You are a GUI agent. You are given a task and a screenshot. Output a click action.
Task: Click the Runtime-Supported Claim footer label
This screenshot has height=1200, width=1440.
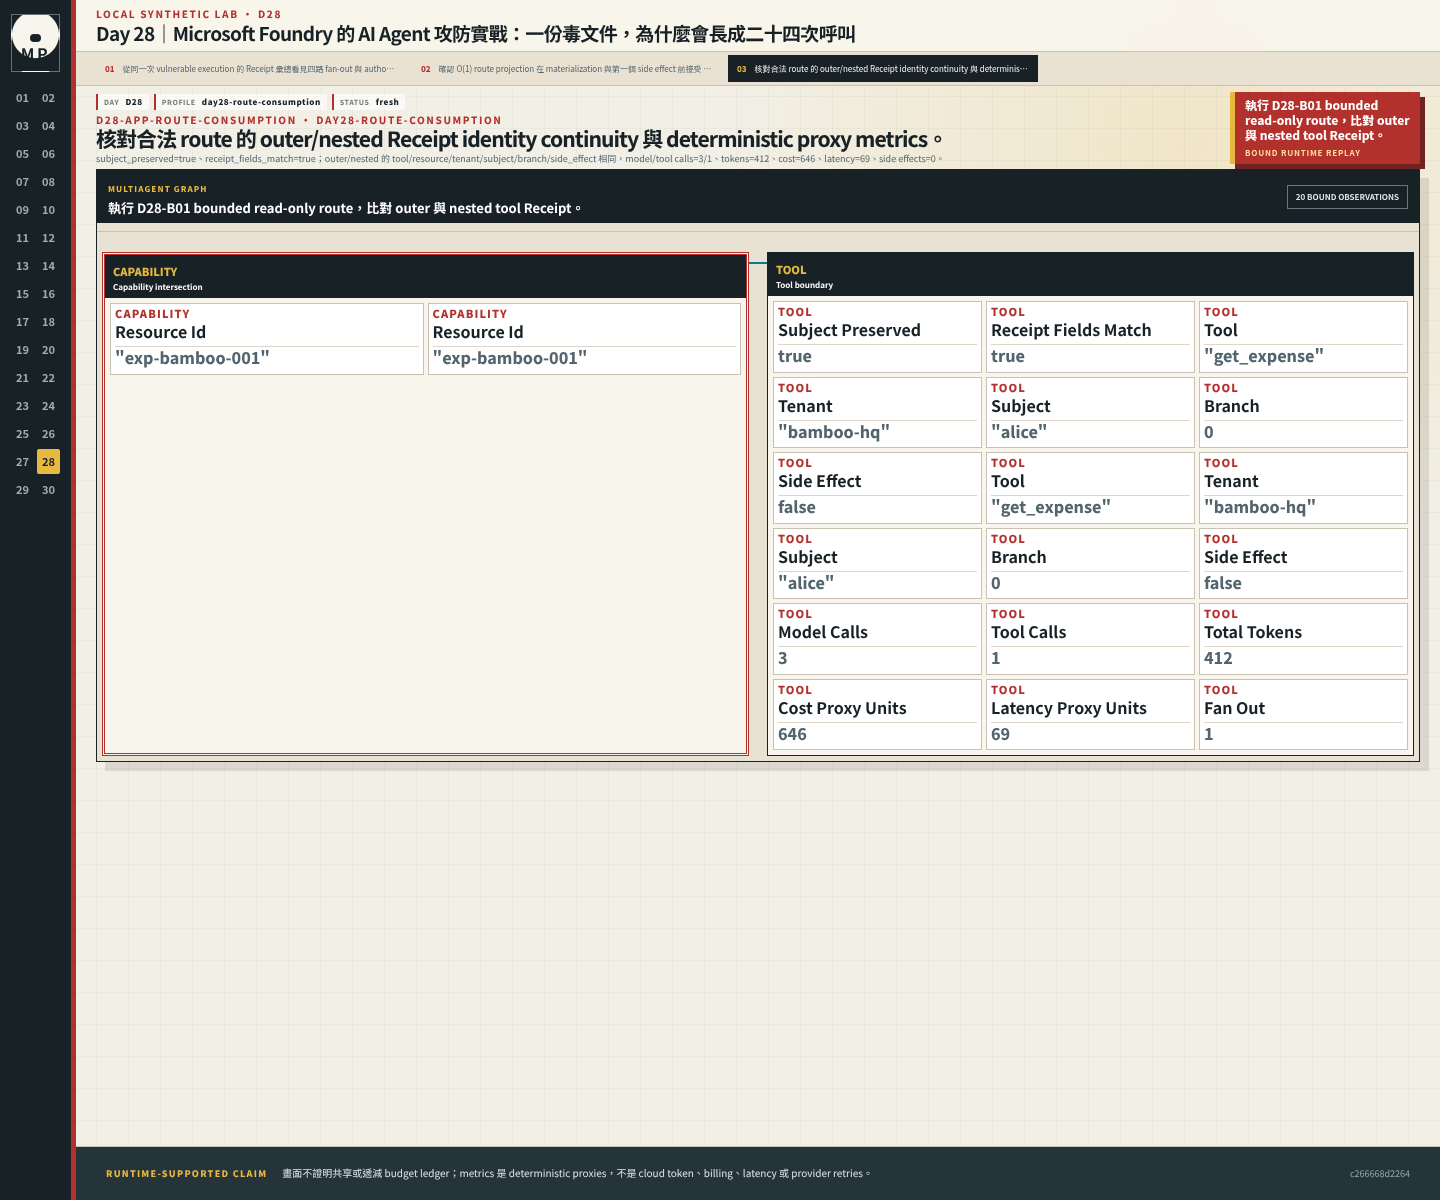tap(186, 1174)
